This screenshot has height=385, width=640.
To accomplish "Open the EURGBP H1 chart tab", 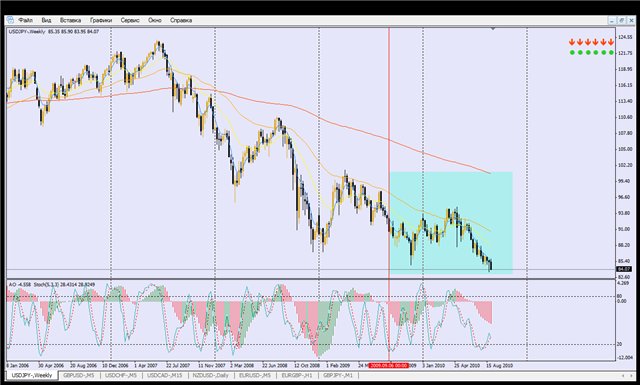I will pos(297,375).
